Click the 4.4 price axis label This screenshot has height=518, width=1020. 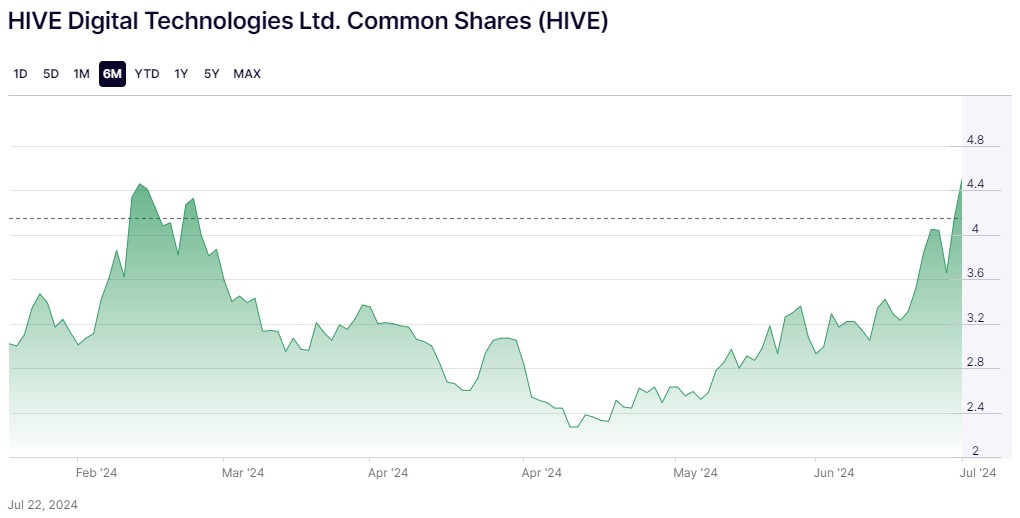coord(975,185)
